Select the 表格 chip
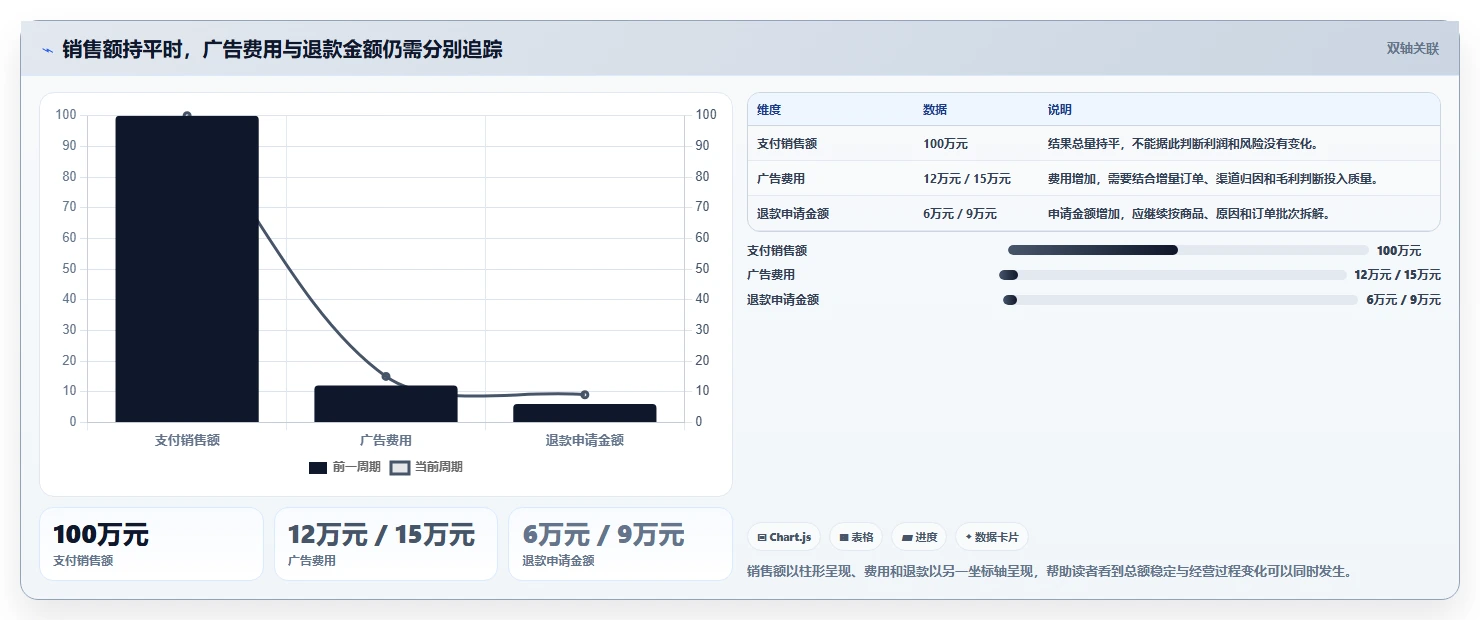This screenshot has width=1480, height=620. pos(856,537)
